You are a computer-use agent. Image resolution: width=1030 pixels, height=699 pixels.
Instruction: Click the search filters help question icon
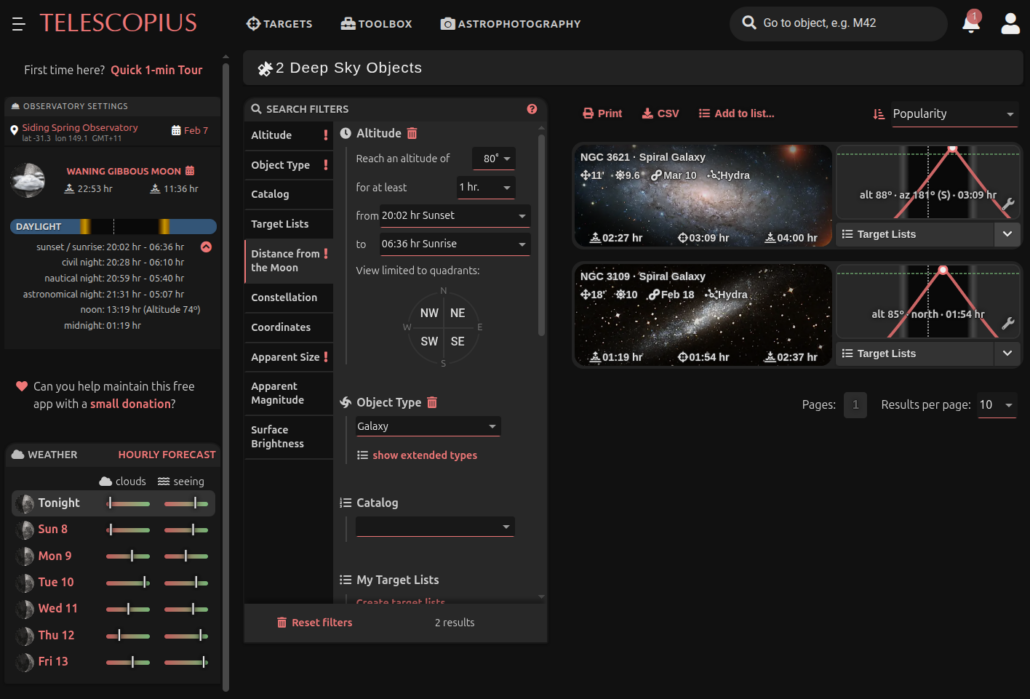click(532, 109)
